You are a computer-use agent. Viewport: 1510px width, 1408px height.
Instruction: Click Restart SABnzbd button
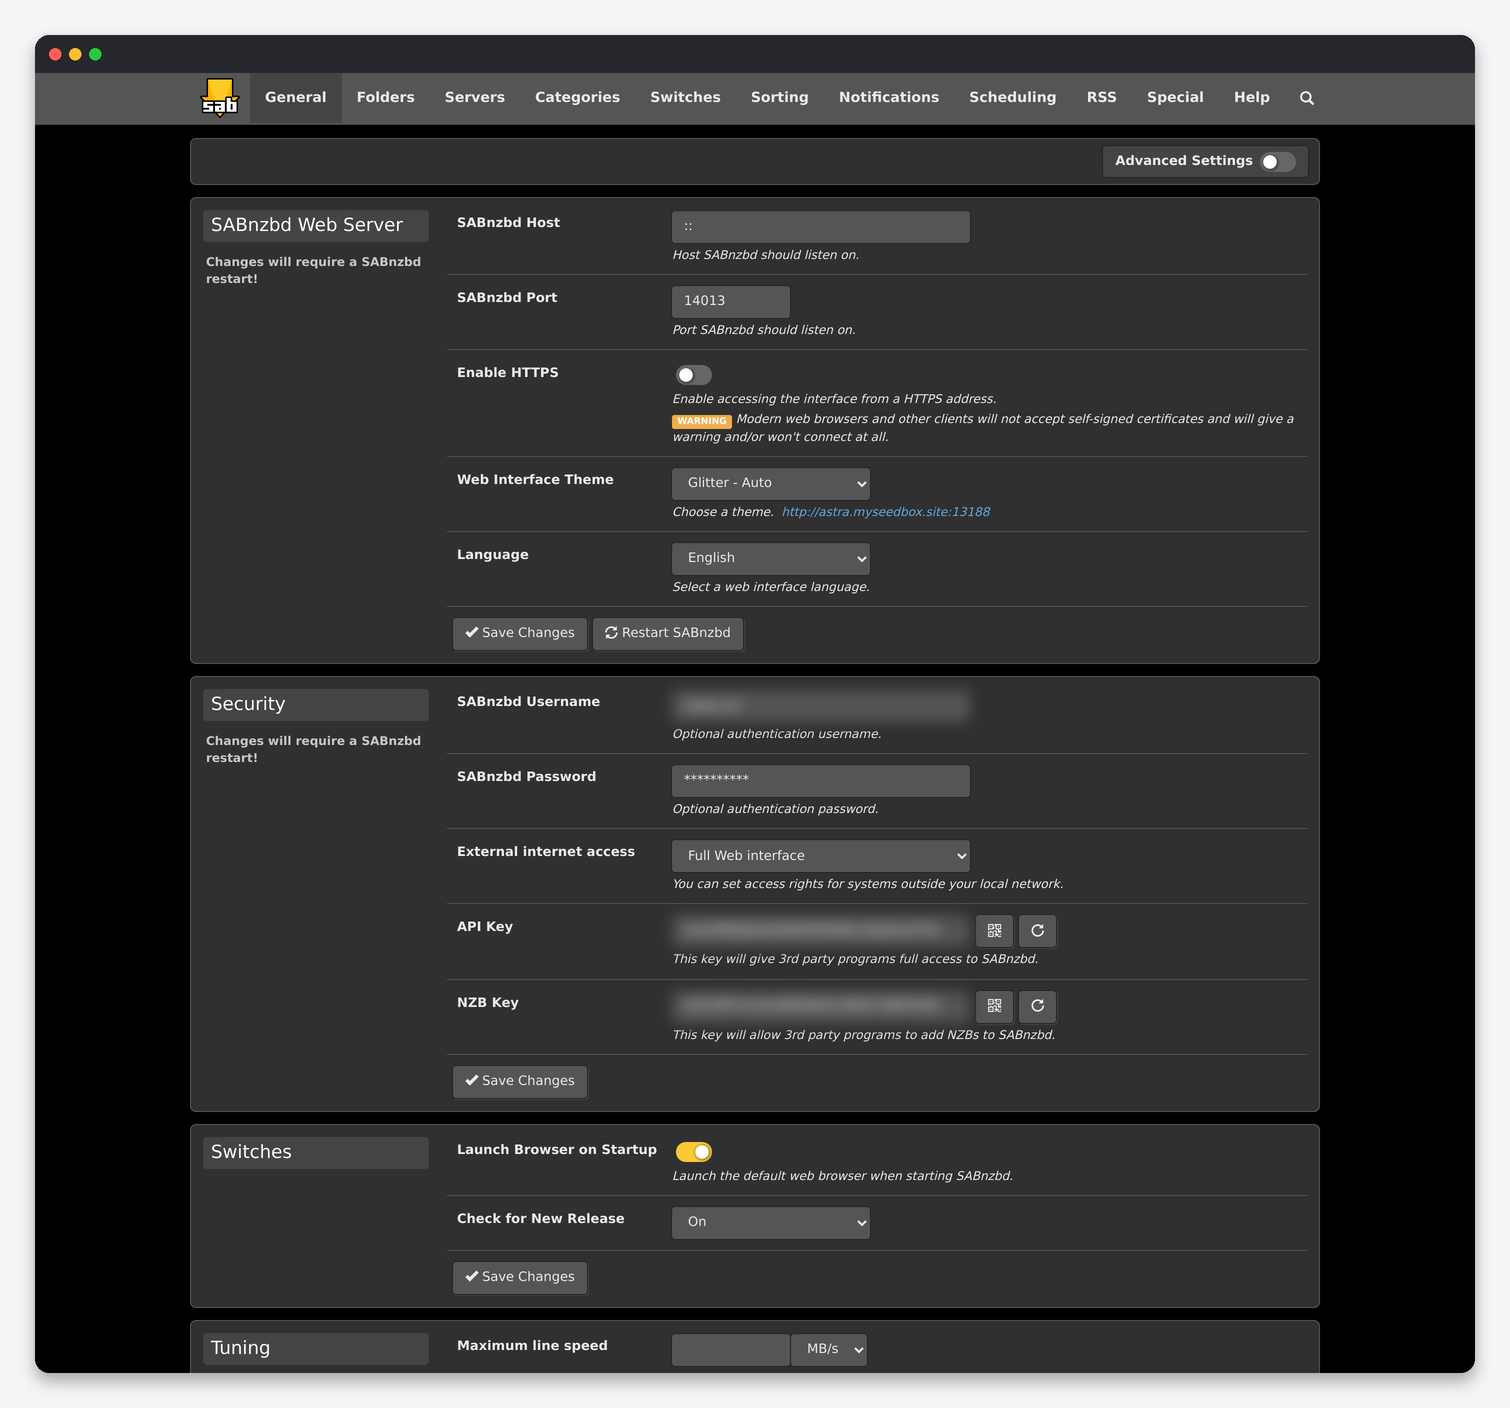click(668, 633)
